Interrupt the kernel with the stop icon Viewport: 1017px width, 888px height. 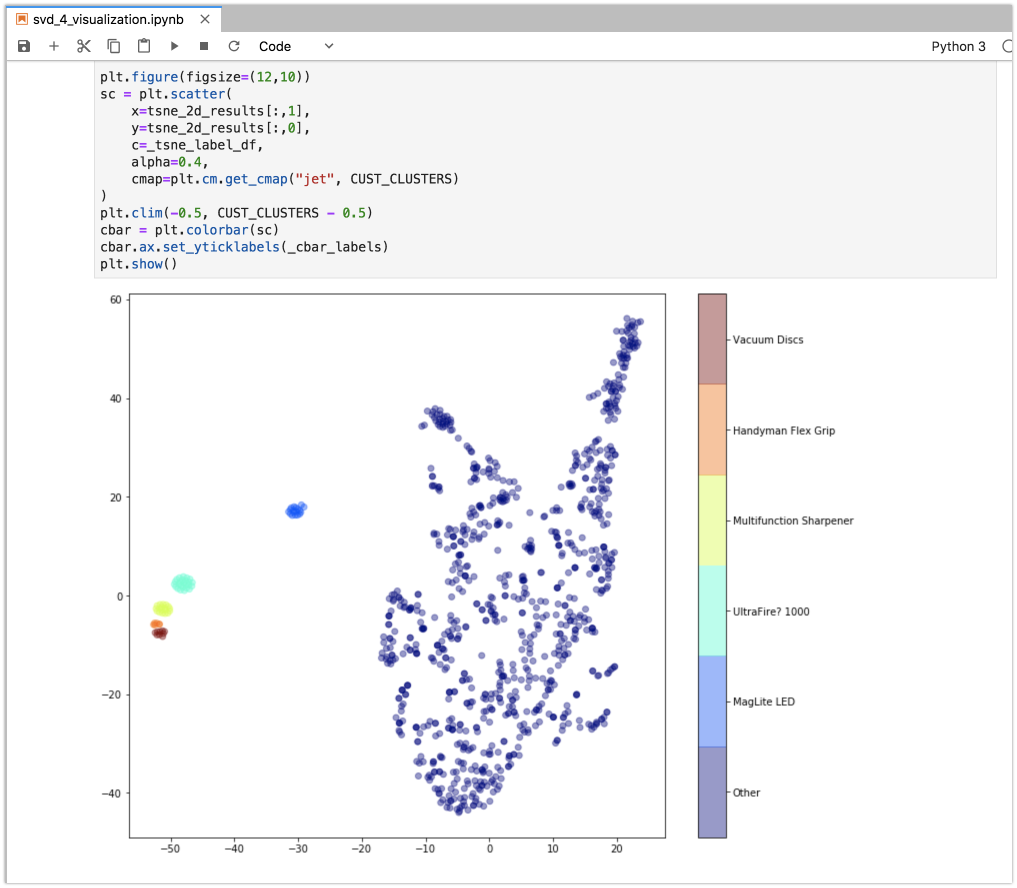pos(202,46)
